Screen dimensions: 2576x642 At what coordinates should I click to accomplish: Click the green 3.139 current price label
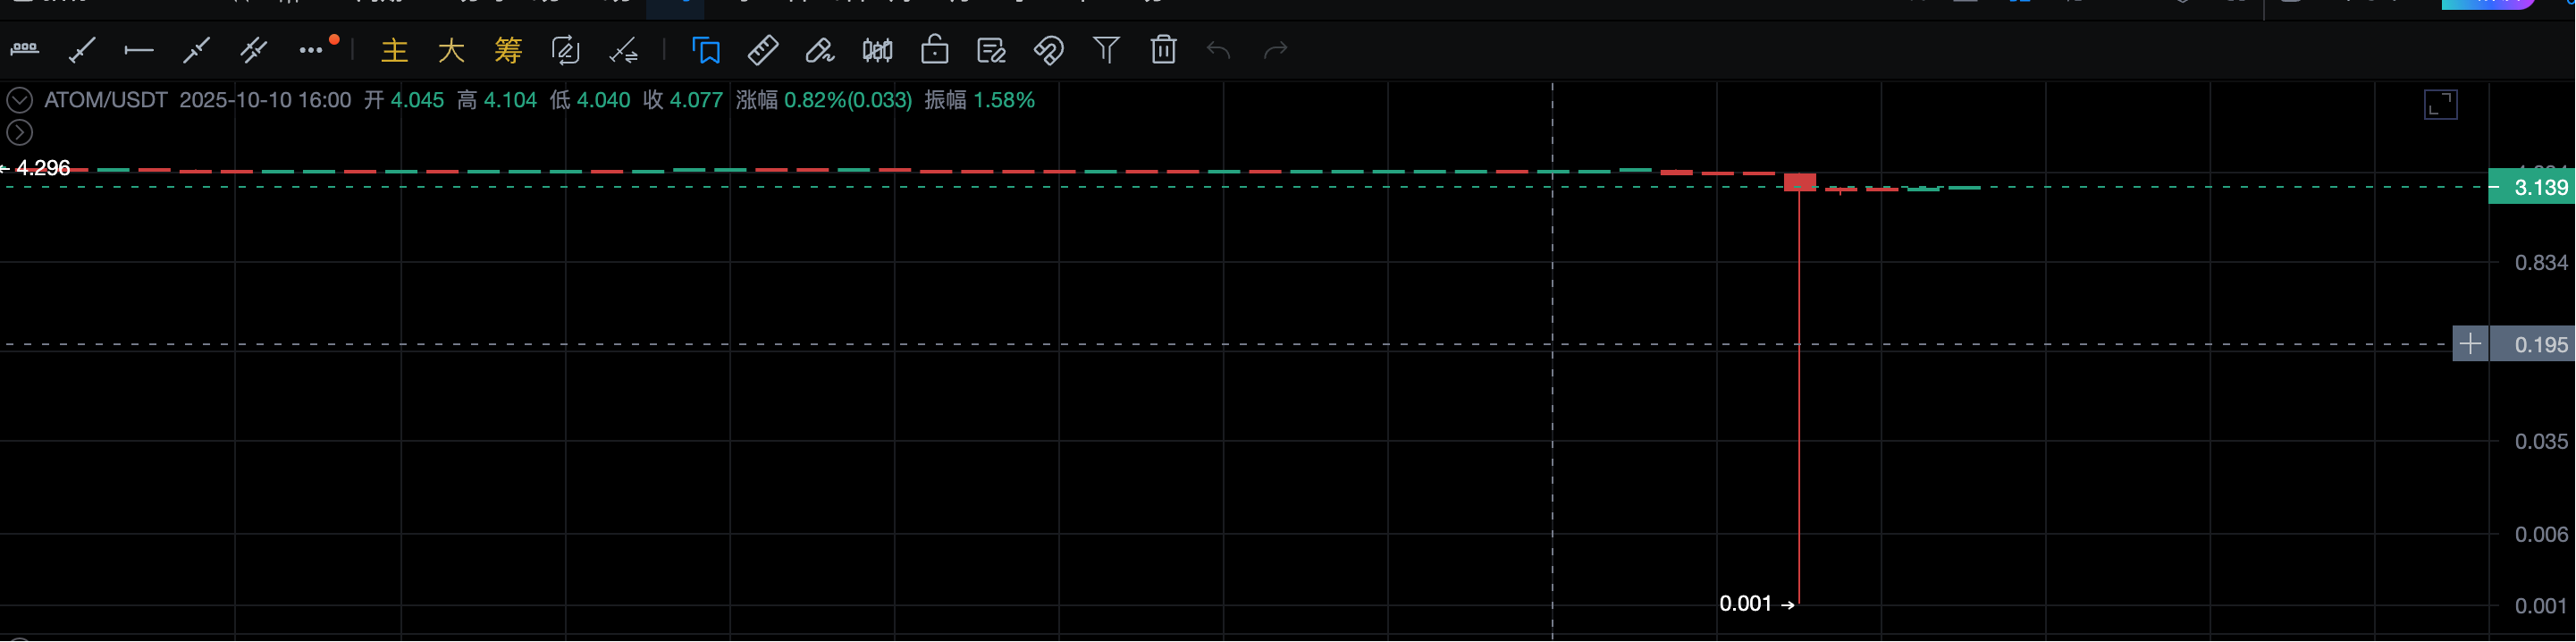click(2531, 187)
